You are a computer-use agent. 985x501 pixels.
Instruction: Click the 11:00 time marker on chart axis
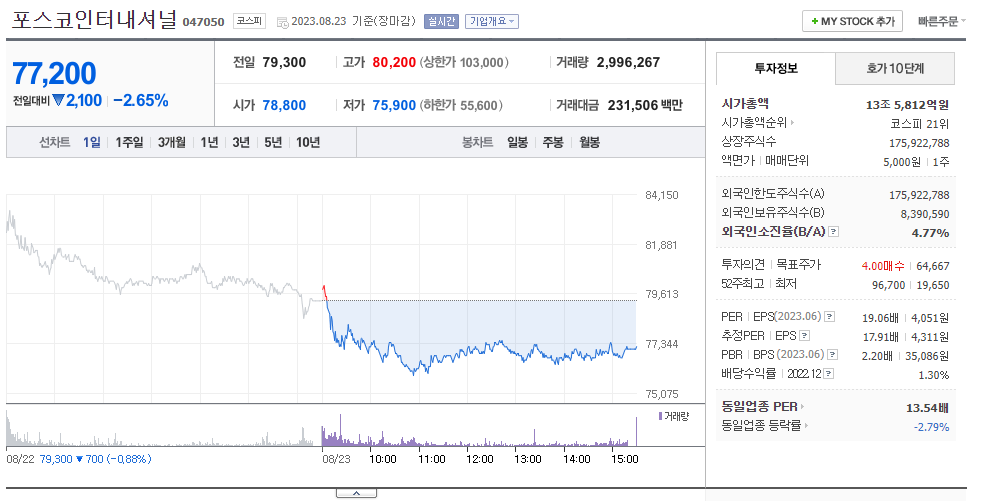tap(432, 459)
